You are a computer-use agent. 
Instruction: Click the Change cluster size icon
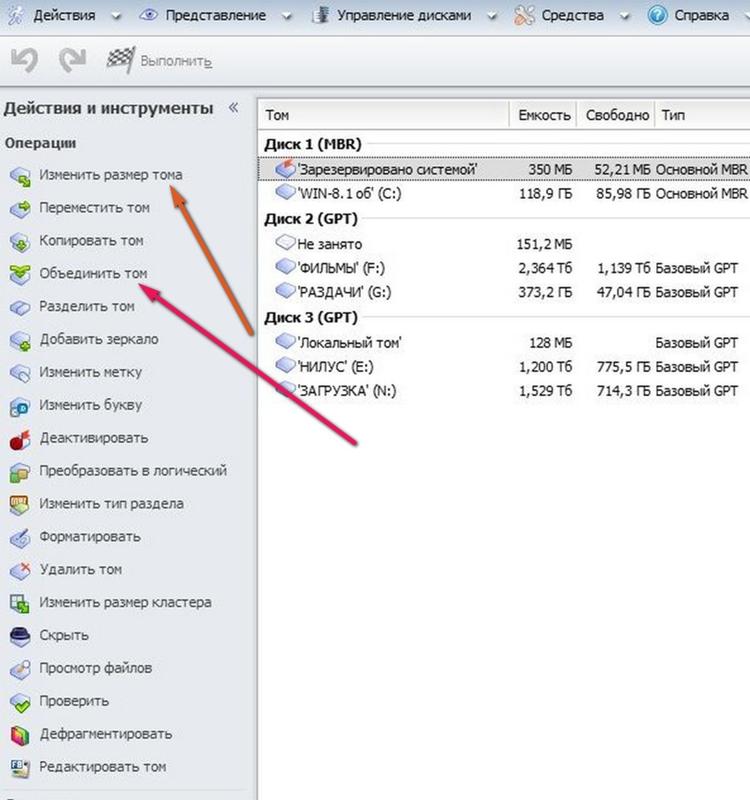(x=20, y=604)
